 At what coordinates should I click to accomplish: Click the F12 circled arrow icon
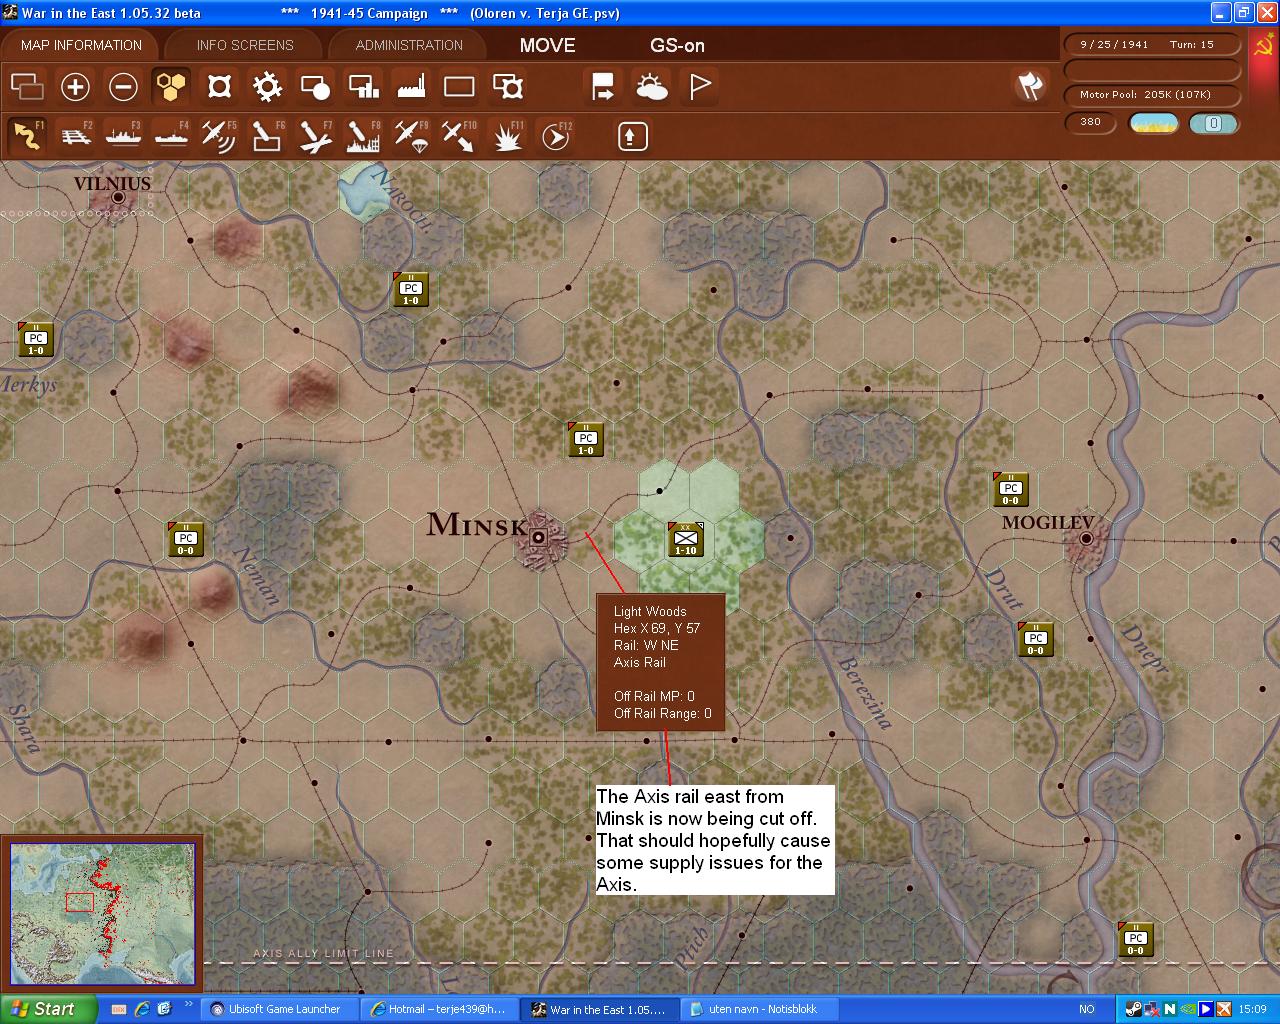(556, 136)
